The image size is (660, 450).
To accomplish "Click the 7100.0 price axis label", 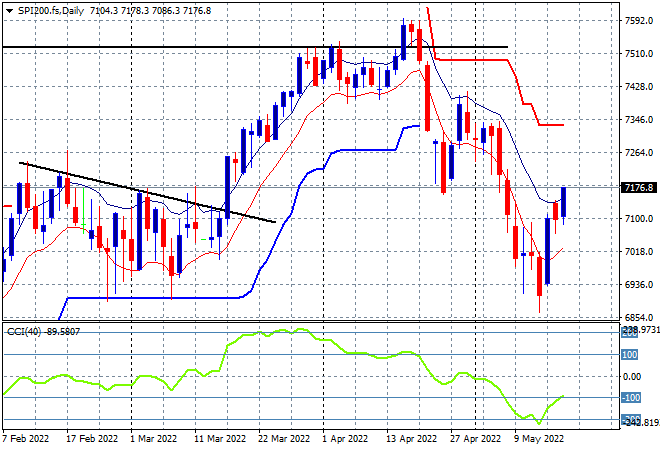I will point(639,219).
